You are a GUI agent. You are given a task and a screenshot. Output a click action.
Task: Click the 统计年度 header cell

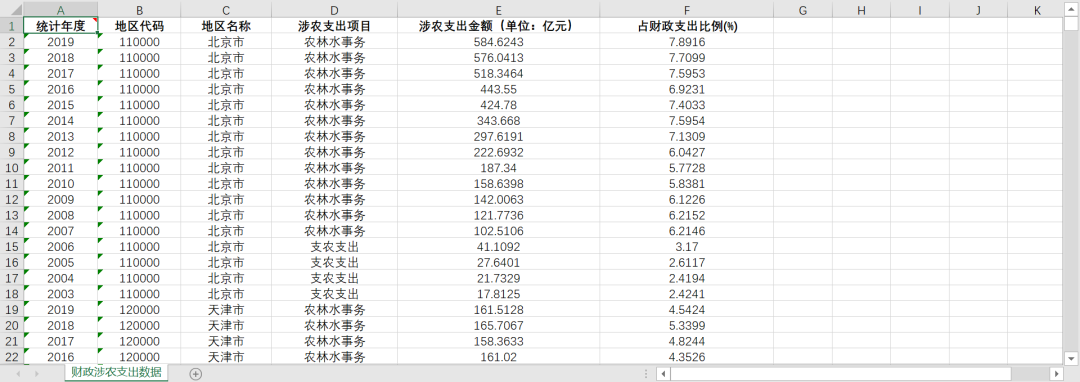point(61,26)
